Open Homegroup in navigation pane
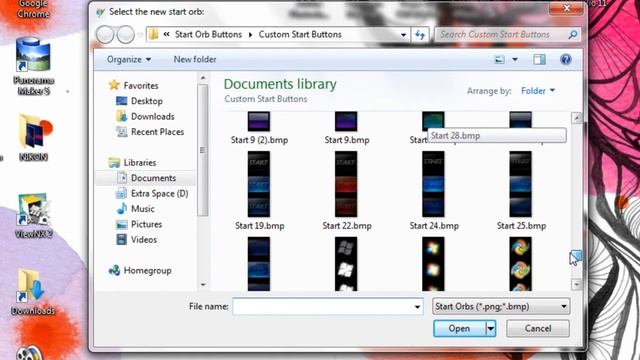 [x=140, y=270]
